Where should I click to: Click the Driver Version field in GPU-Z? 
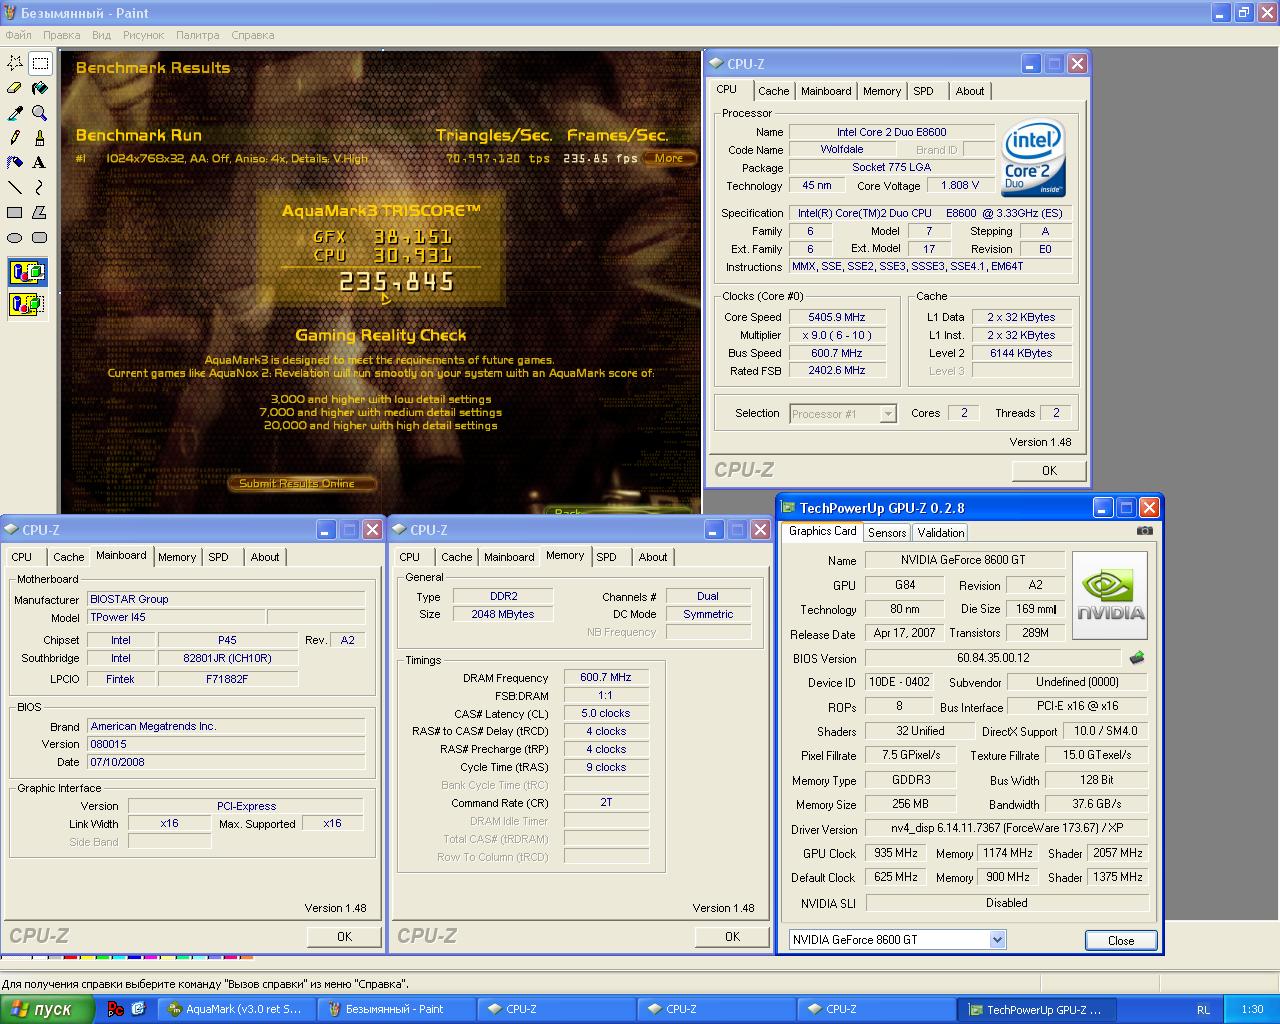pos(1007,828)
